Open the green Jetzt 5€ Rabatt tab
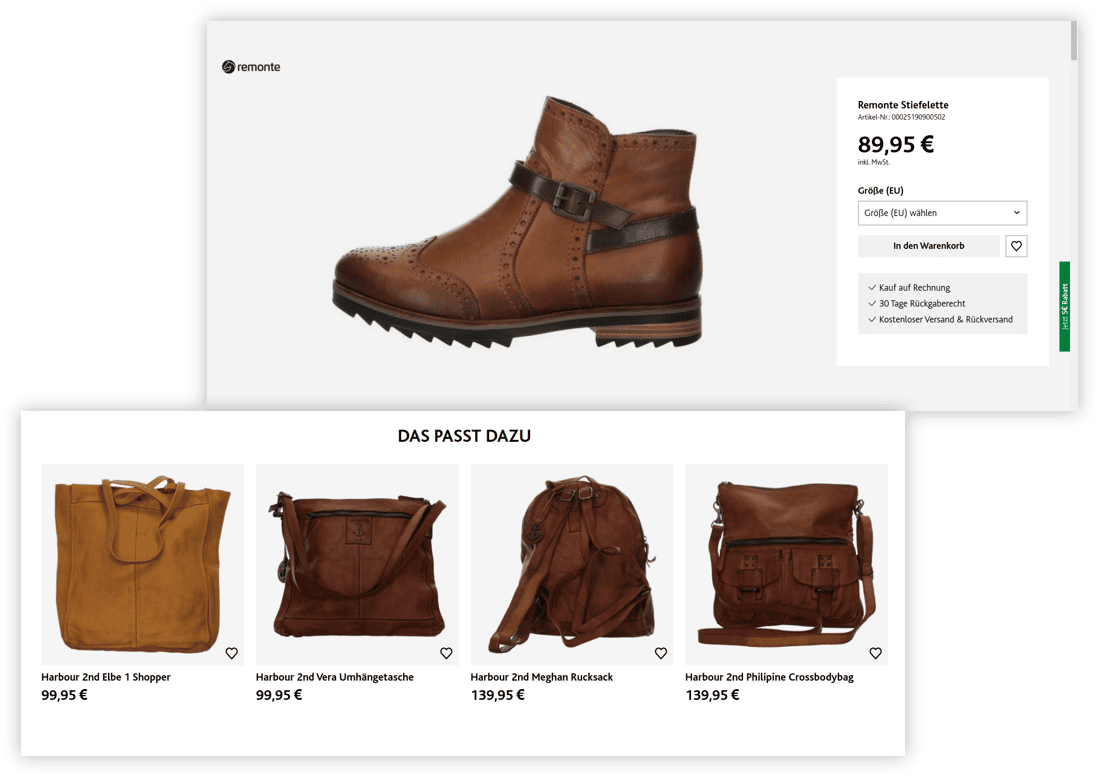Screen dimensions: 1099x777 click(x=1064, y=306)
